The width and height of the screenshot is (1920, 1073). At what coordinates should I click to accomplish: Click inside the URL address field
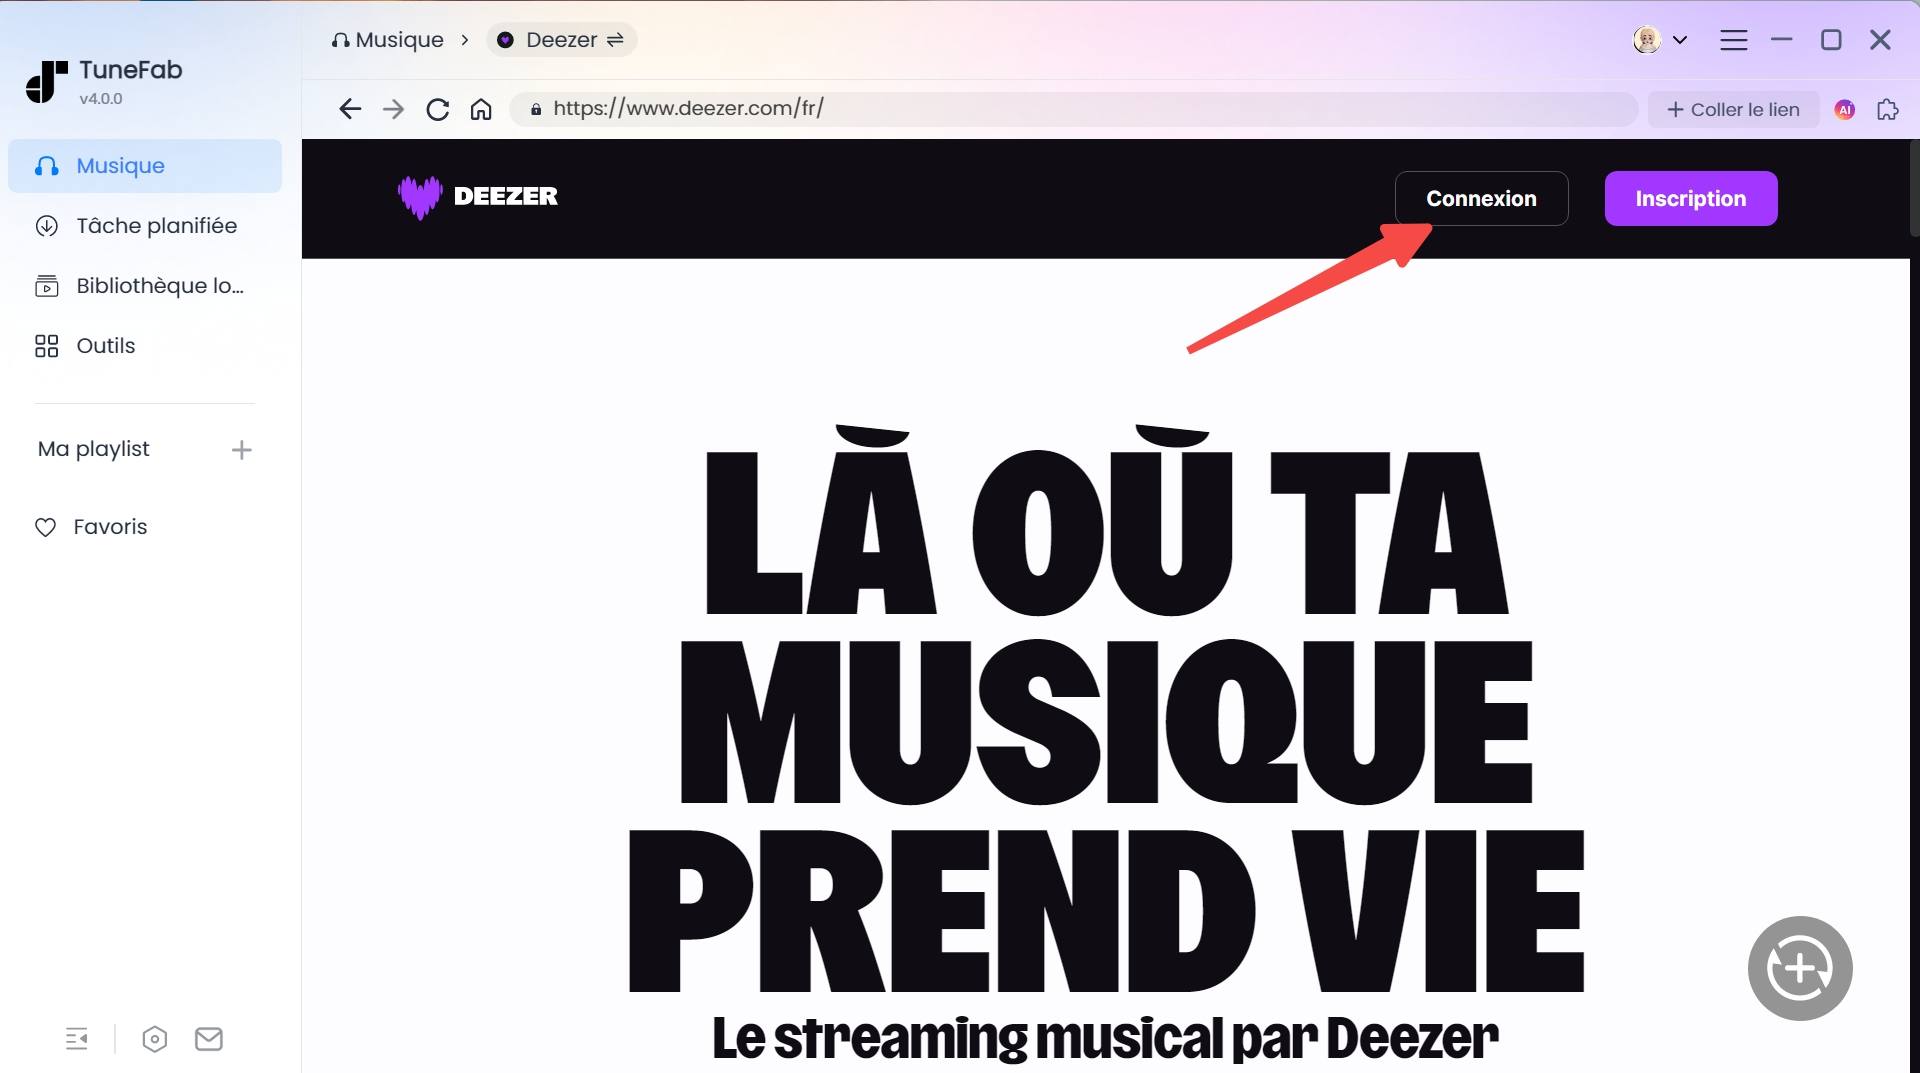(x=1000, y=109)
